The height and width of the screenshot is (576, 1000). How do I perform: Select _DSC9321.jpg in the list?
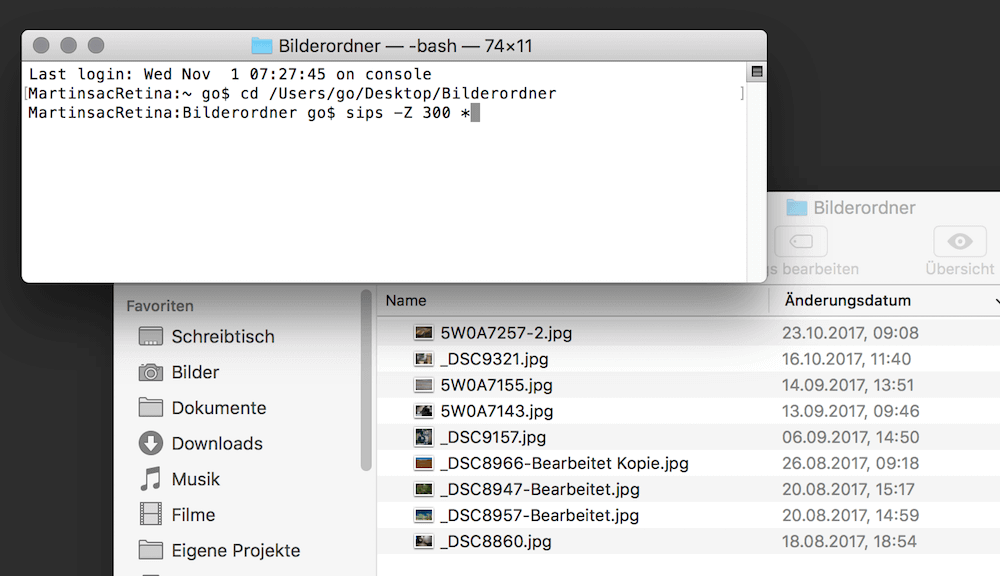pyautogui.click(x=688, y=359)
